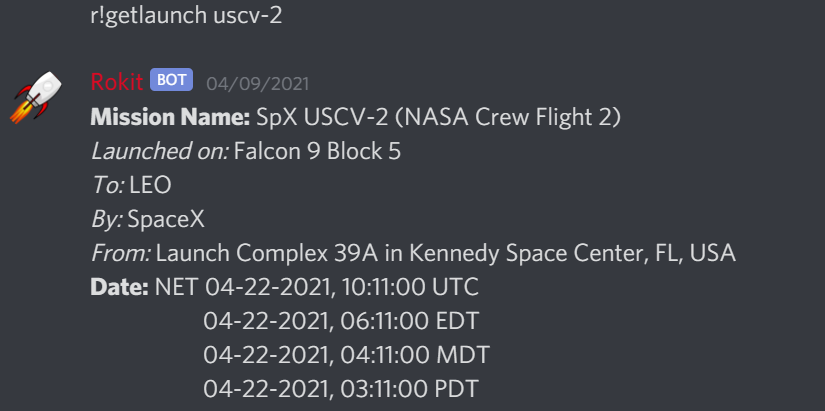Click the italic Launched on label
825x411 pixels.
(160, 152)
